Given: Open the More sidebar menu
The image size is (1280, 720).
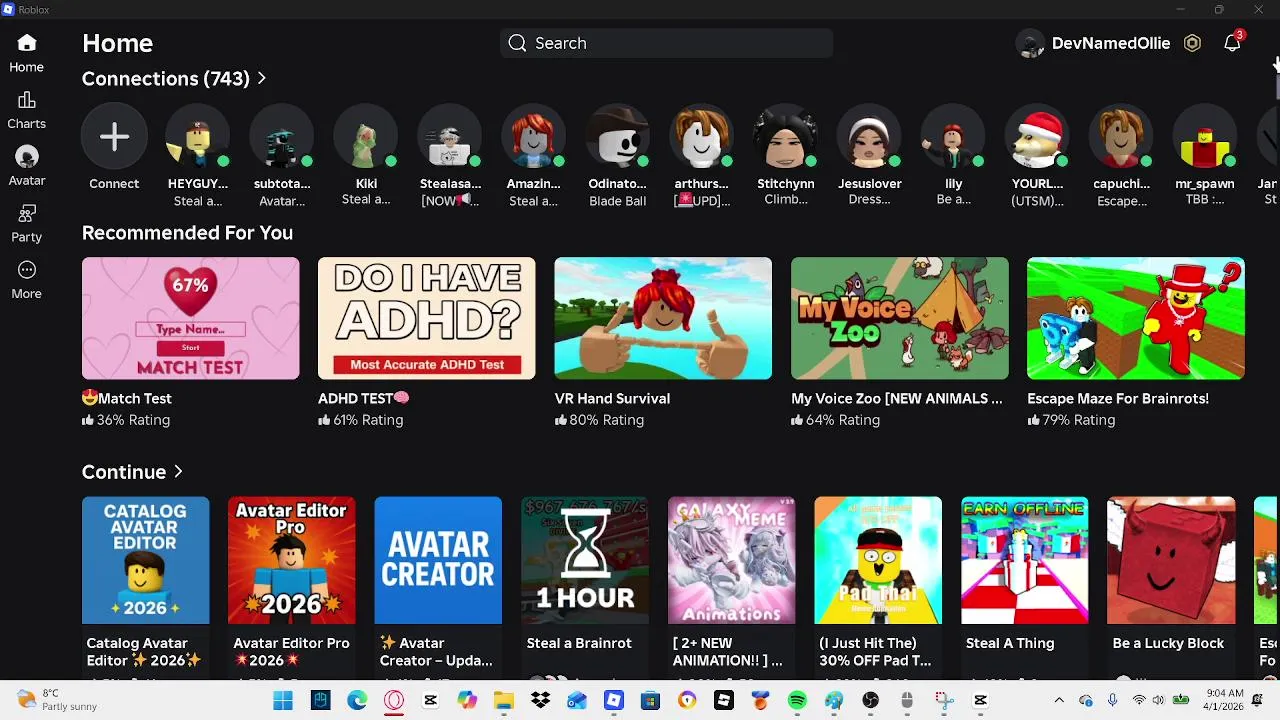Looking at the screenshot, I should (x=27, y=270).
